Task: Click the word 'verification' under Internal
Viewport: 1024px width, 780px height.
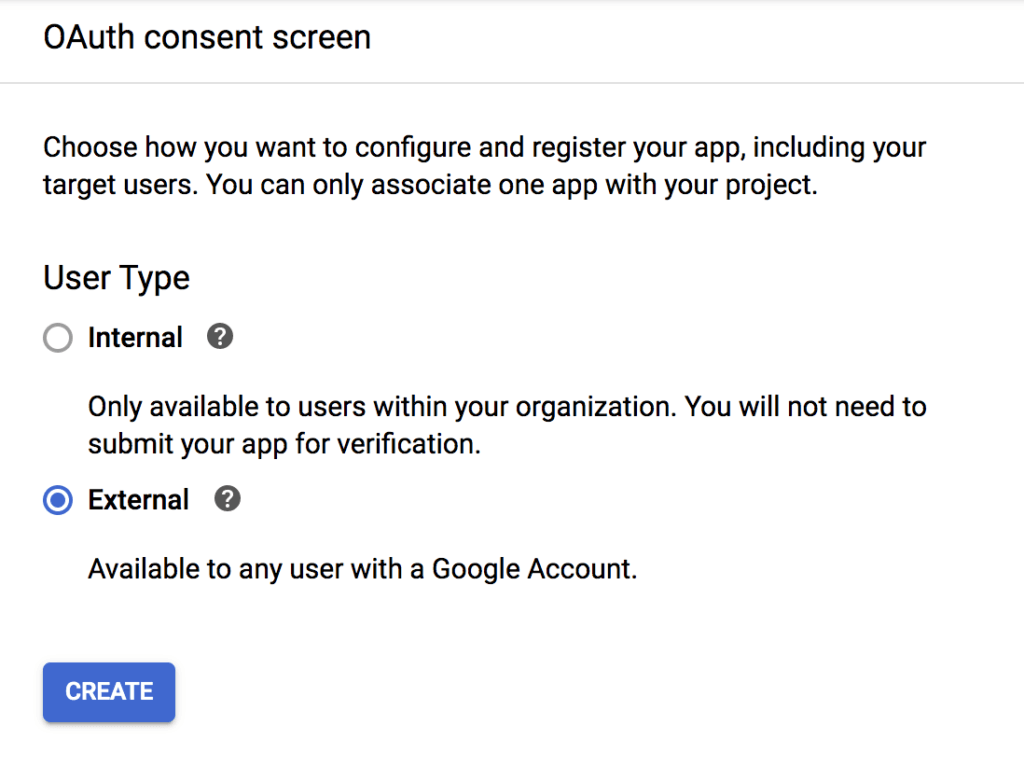Action: [x=412, y=444]
